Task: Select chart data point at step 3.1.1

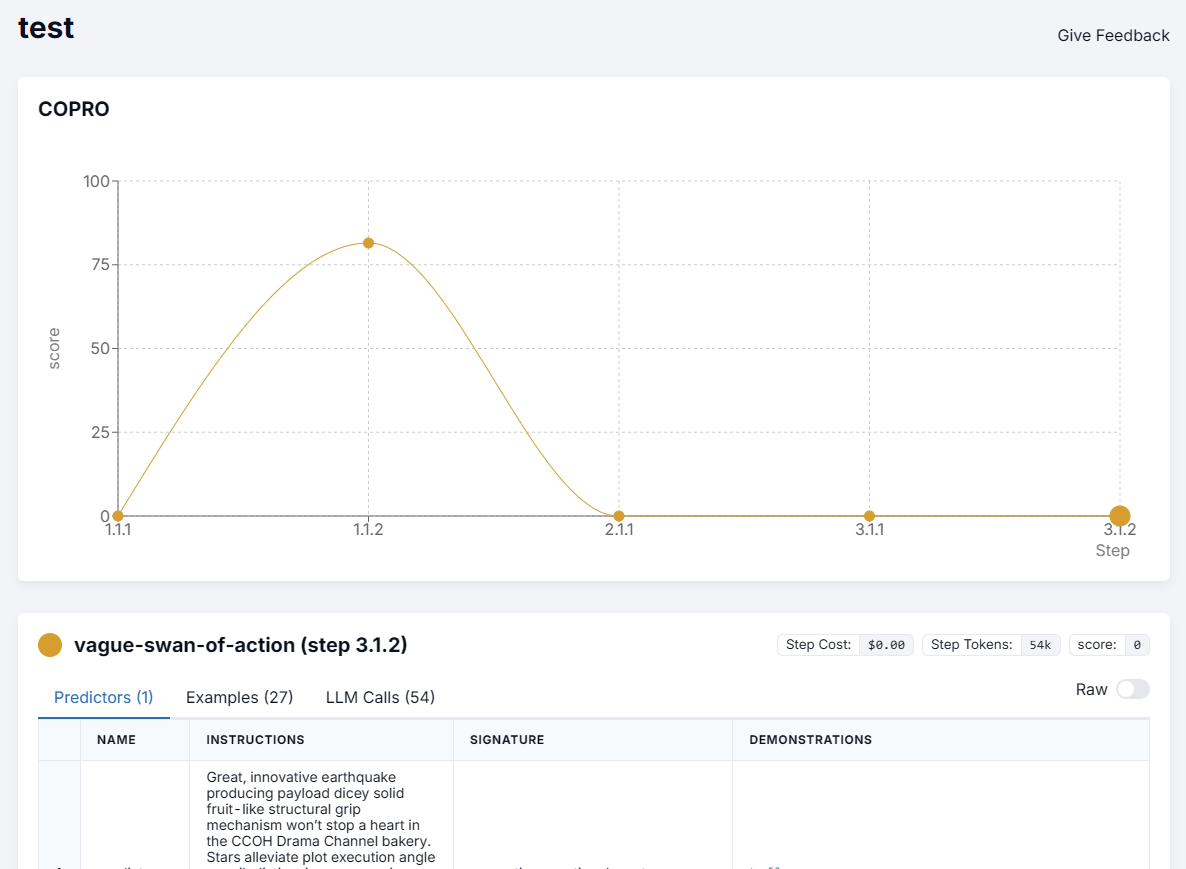Action: (x=869, y=516)
